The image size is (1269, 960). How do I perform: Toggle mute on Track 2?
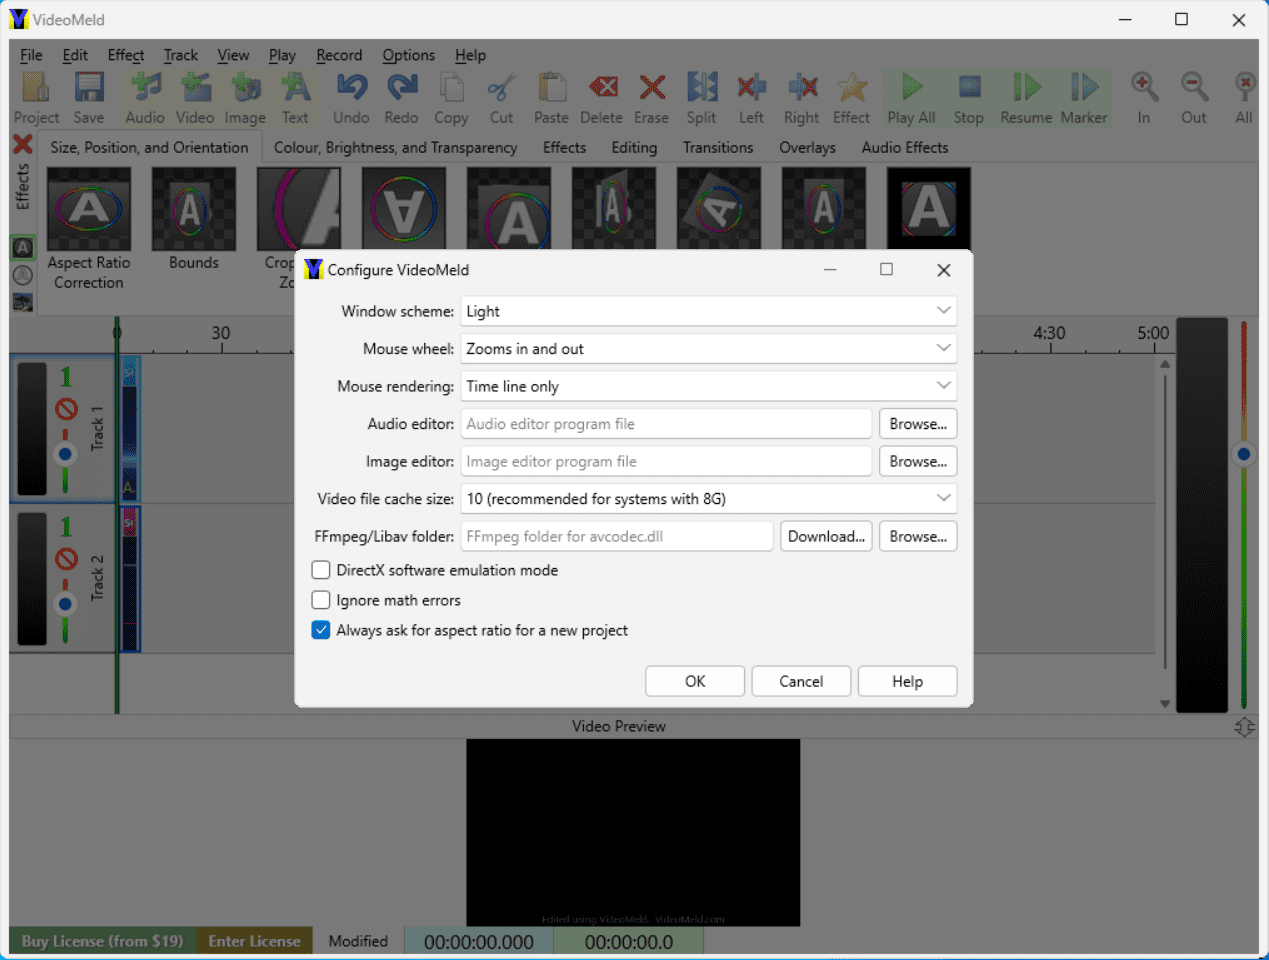(x=66, y=558)
